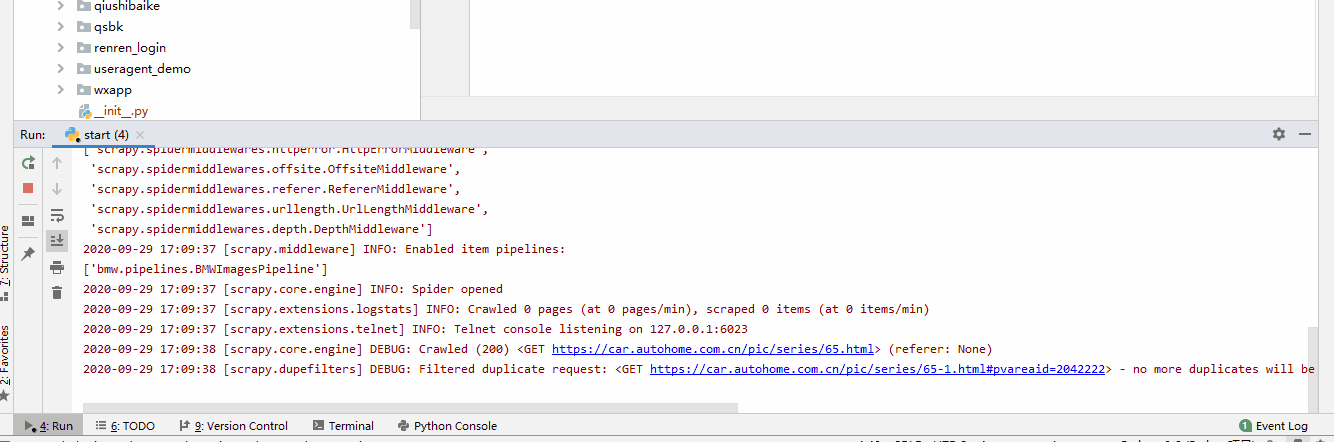Screen dimensions: 1334x442
Task: Open the Terminal tool window
Action: [x=343, y=425]
